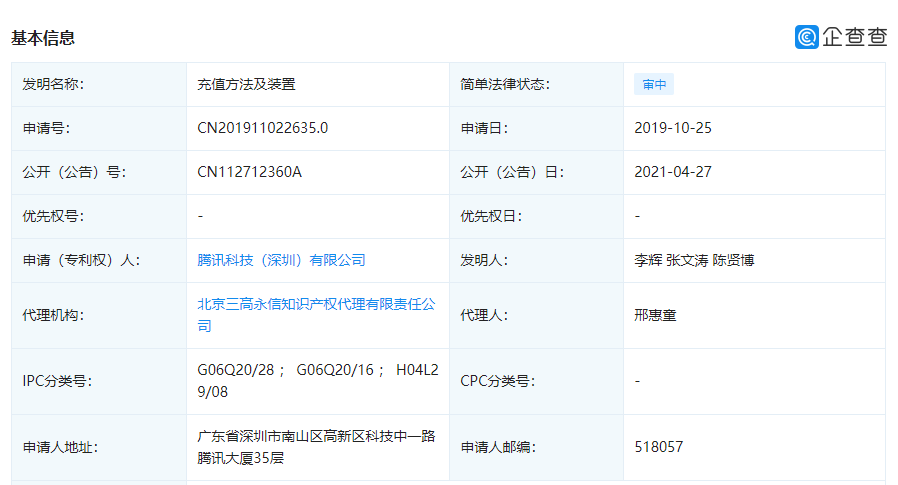Click the inventor names 李辉 张文涛 陈贤博
Screen dimensions: 898x485
(x=694, y=260)
